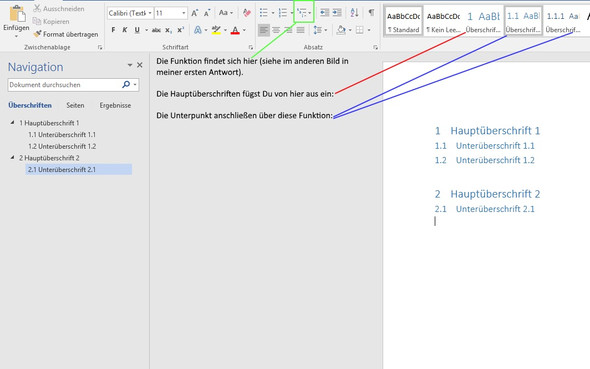Activate the Format übertragen painter
This screenshot has width=590, height=369.
coord(66,34)
